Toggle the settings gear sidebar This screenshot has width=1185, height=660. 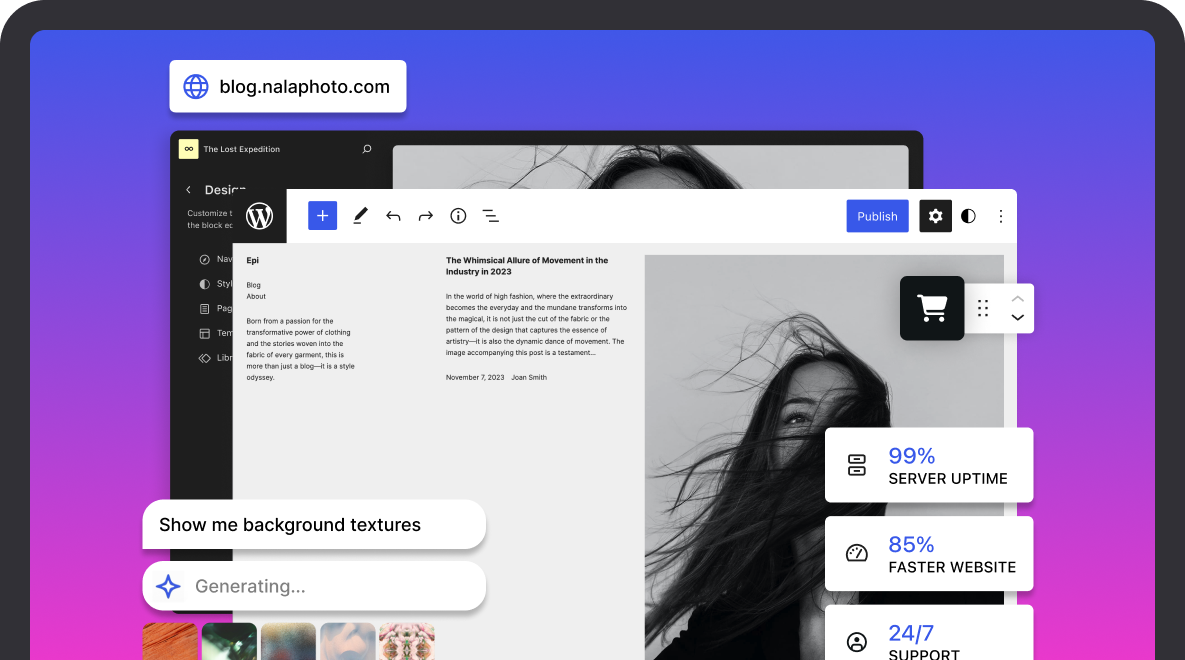tap(935, 216)
